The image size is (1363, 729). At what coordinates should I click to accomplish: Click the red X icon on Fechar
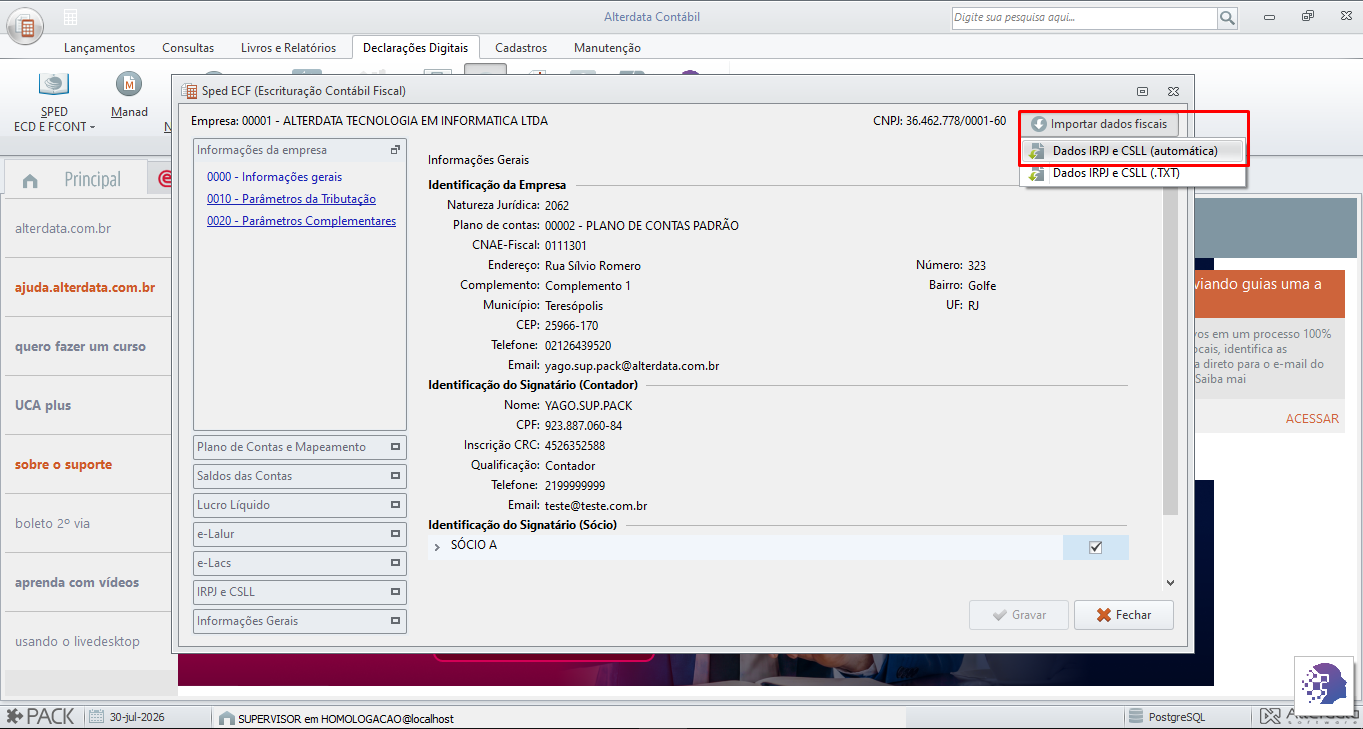tap(1104, 615)
